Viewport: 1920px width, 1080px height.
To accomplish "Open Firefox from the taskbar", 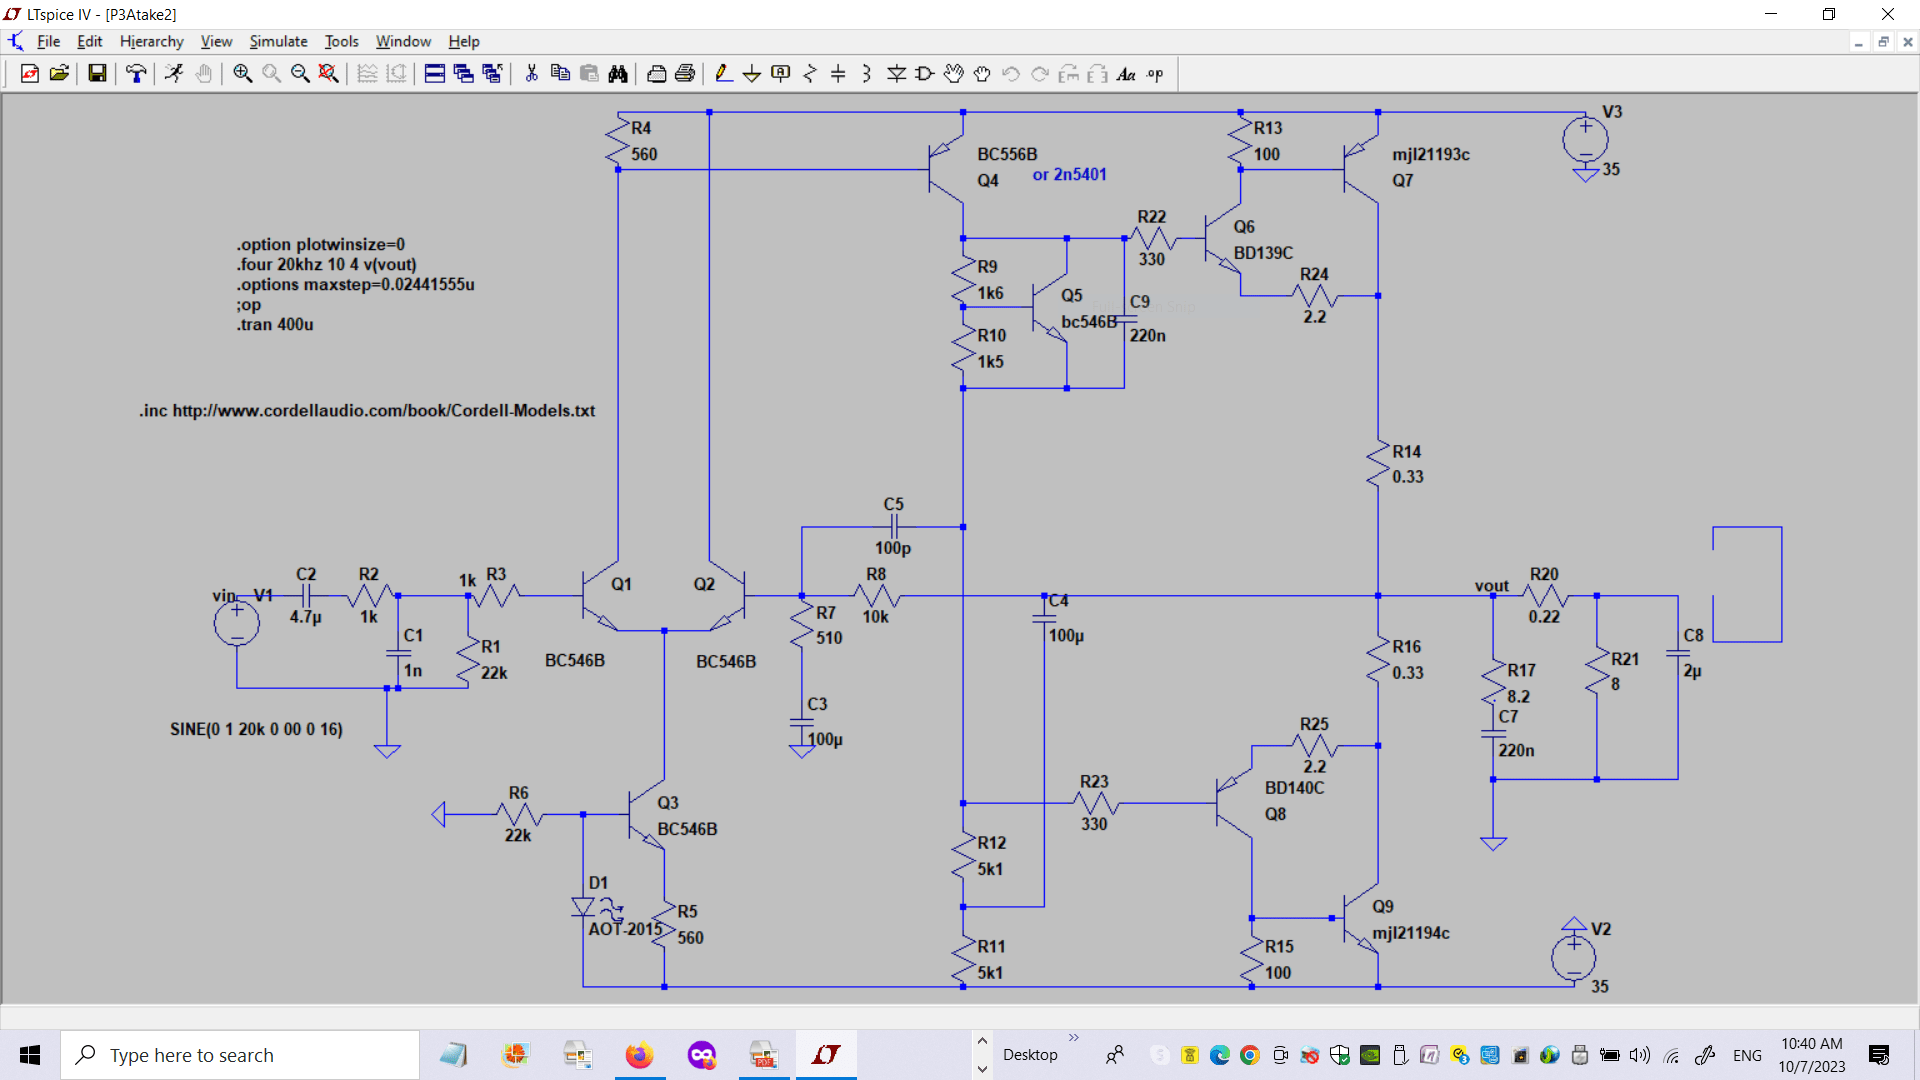I will click(x=639, y=1055).
